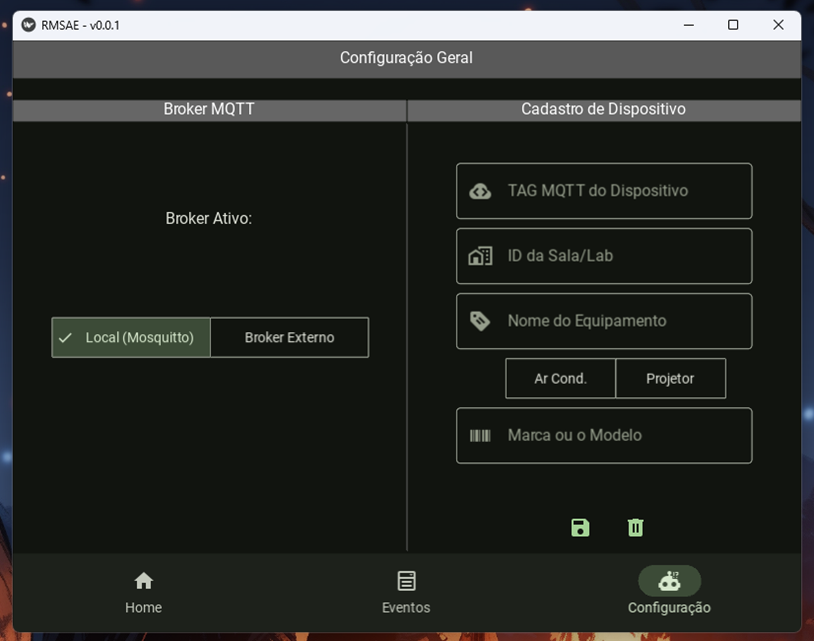Choose Ar Cond. equipment type
Viewport: 814px width, 641px height.
[x=561, y=378]
